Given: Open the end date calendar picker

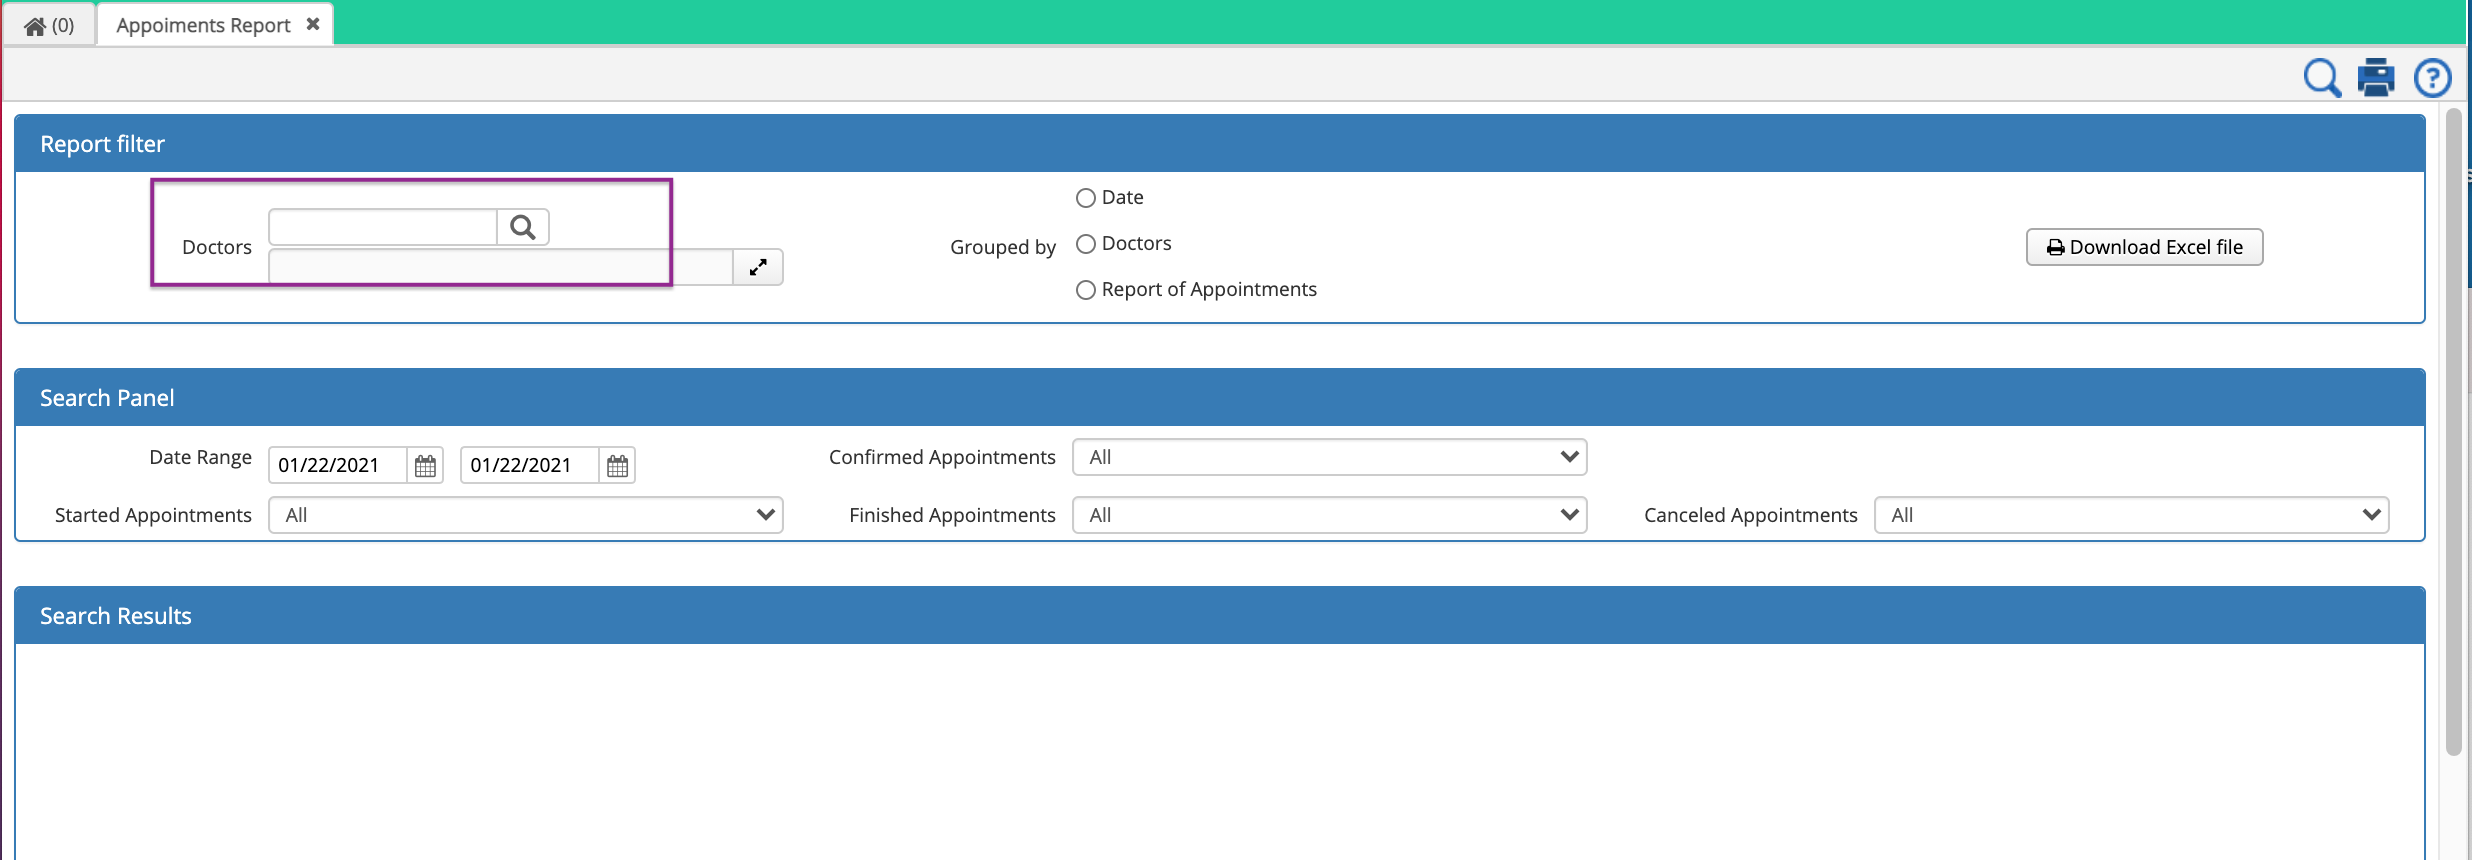Looking at the screenshot, I should click(617, 465).
